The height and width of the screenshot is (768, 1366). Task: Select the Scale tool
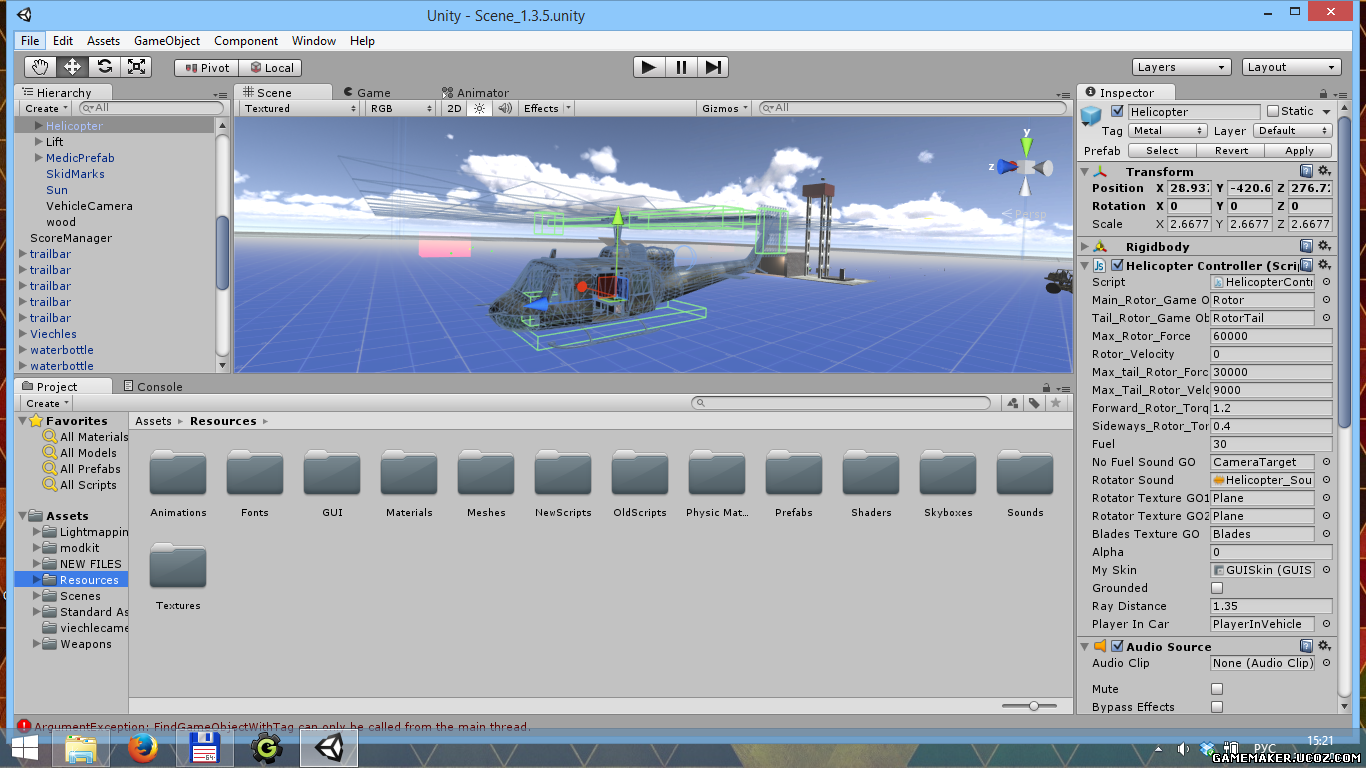point(137,67)
